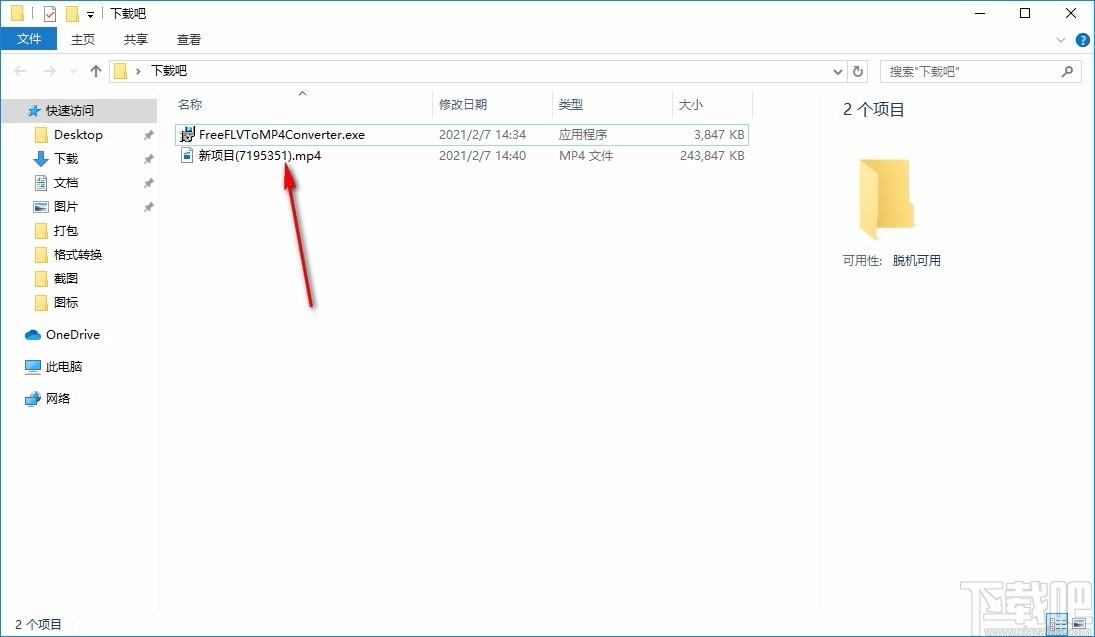Click the window folder icon in title bar

[x=17, y=13]
